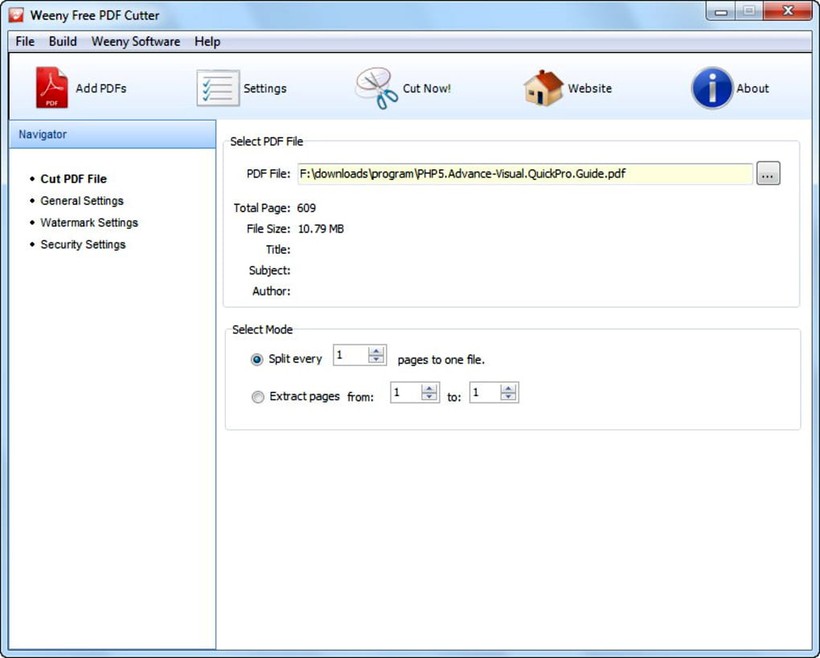
Task: Decrease the Extract from page value
Action: (x=429, y=398)
